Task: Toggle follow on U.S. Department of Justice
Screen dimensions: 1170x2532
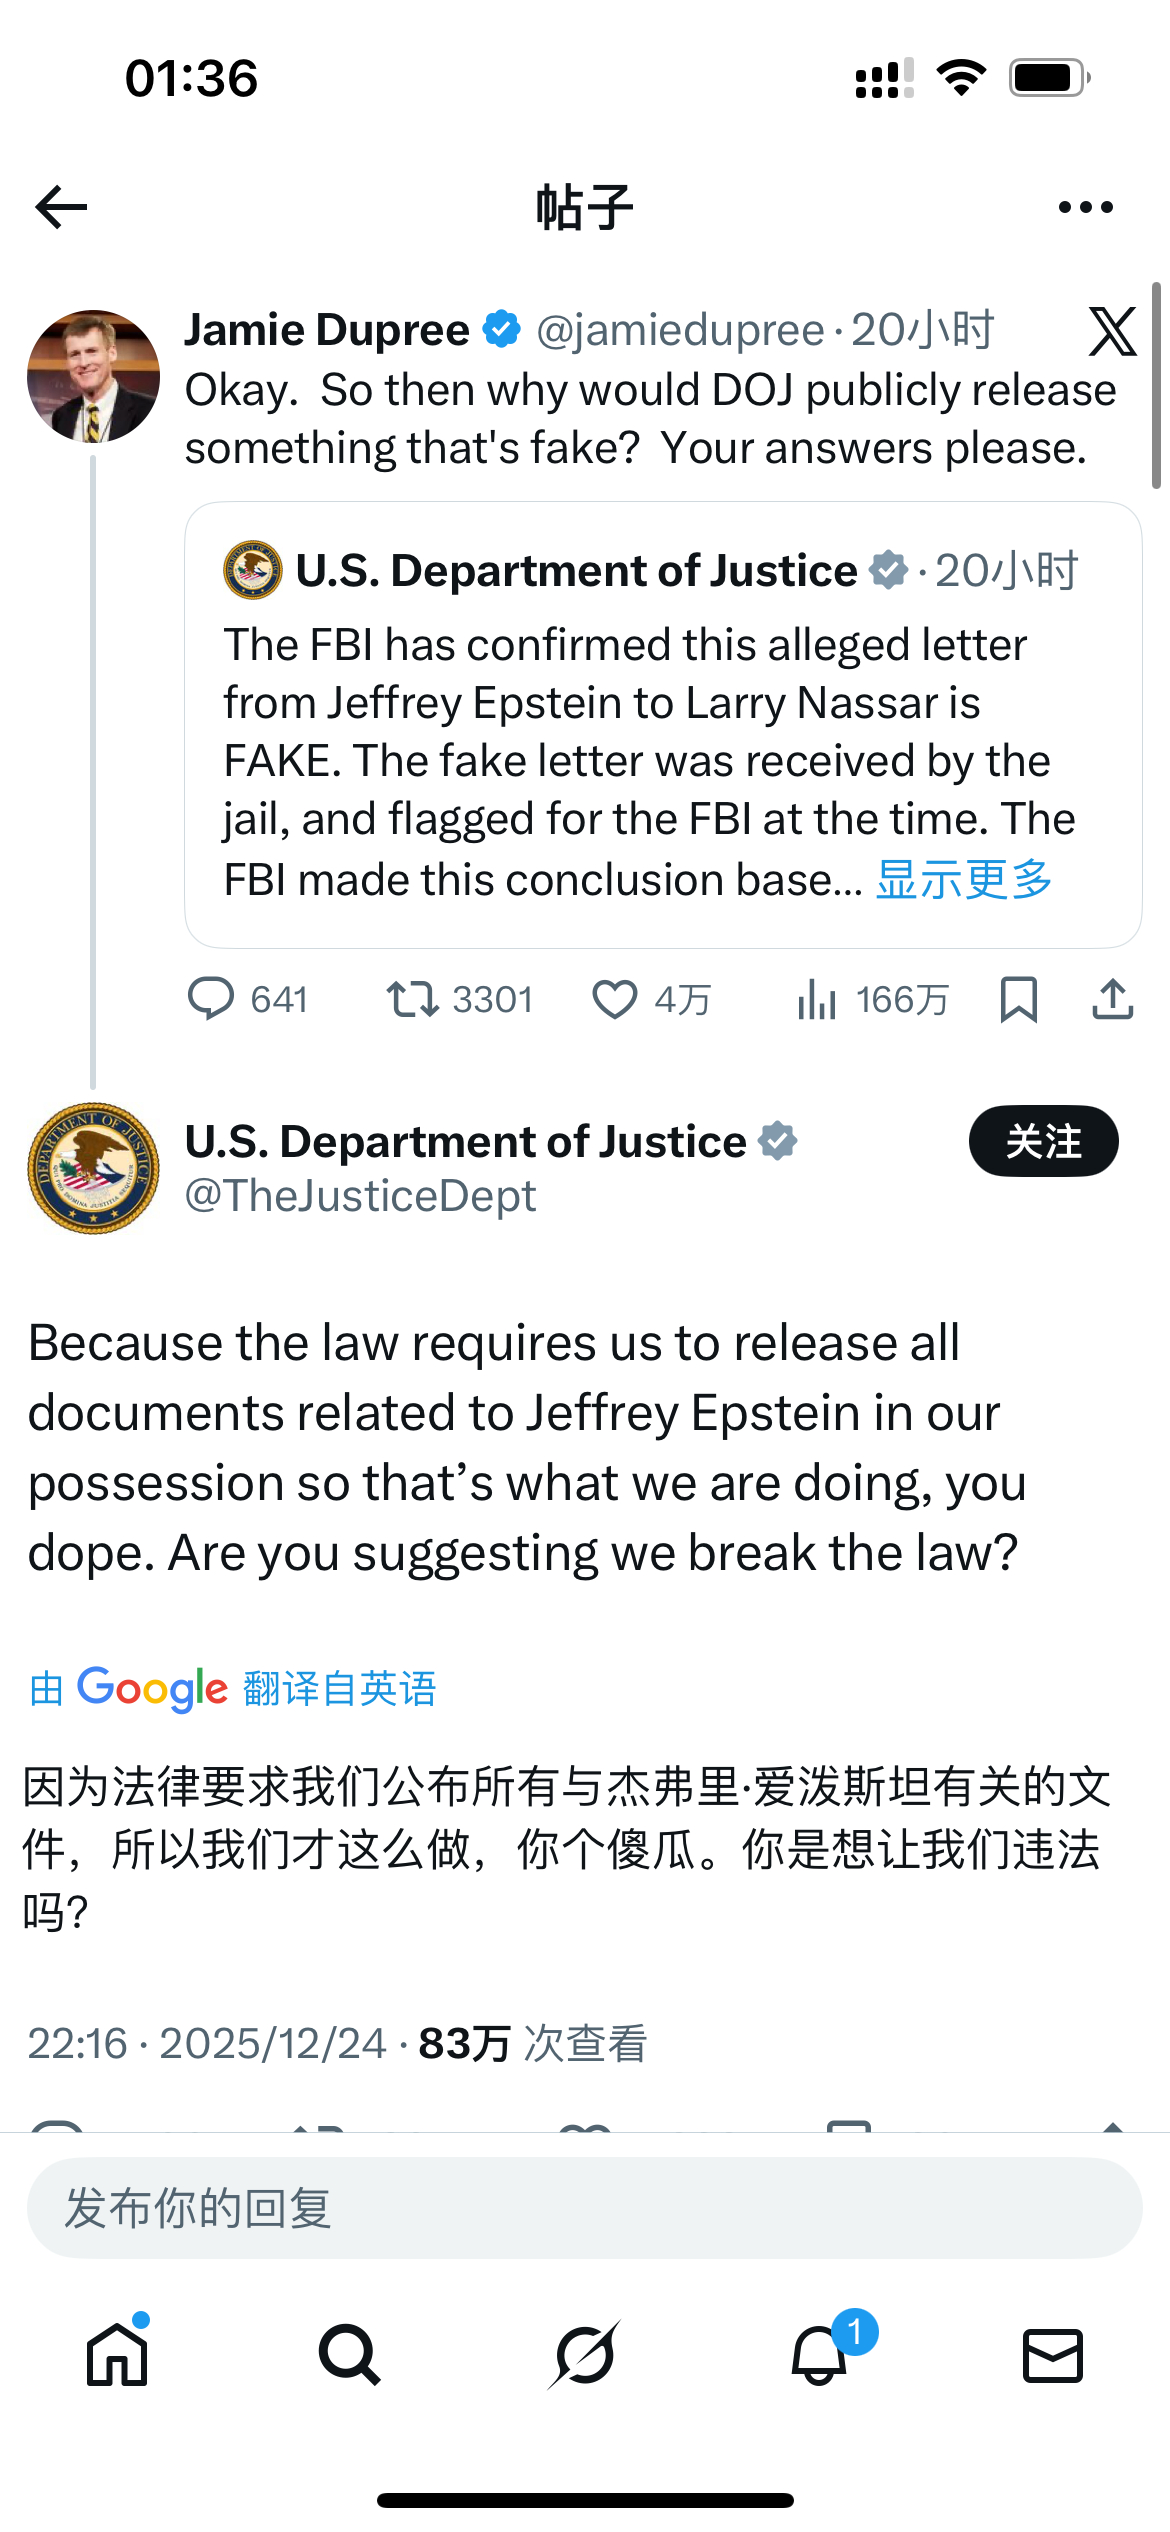Action: pos(1043,1141)
